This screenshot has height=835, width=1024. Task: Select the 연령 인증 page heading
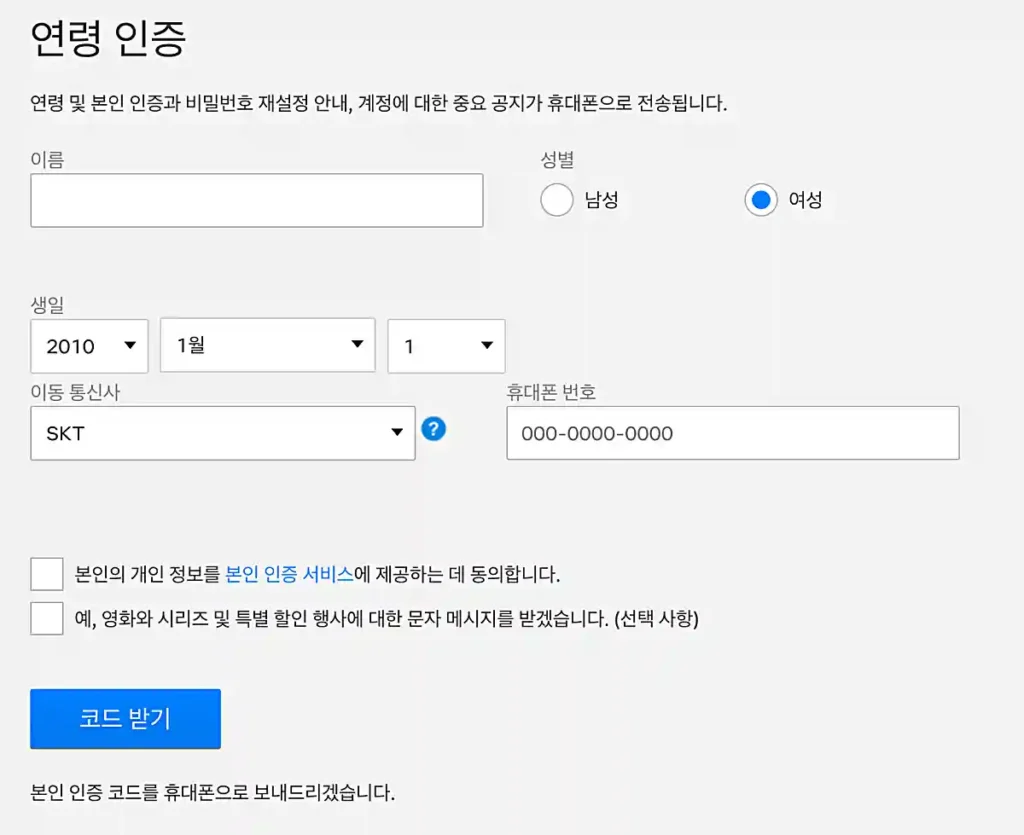(105, 36)
